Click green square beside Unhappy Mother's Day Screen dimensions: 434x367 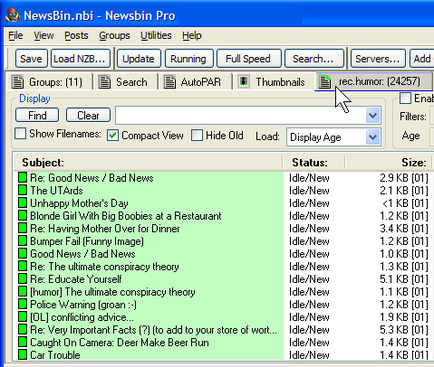click(x=22, y=203)
